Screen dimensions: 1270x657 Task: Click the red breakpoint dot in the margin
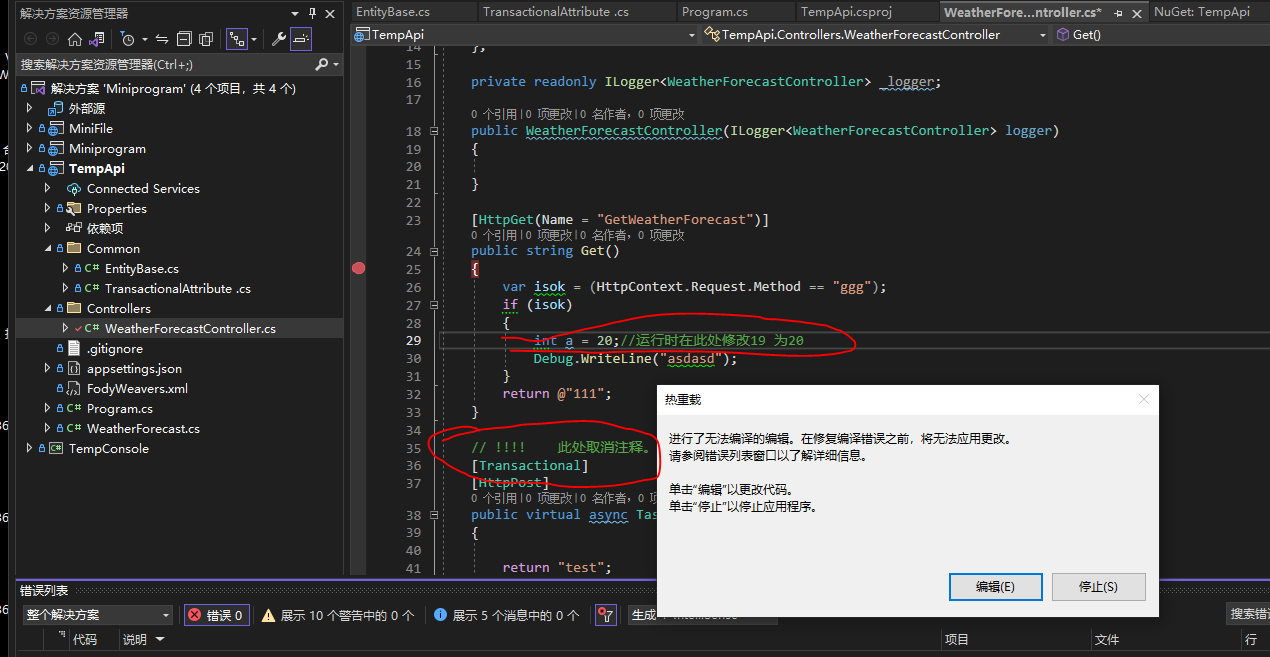click(x=359, y=267)
